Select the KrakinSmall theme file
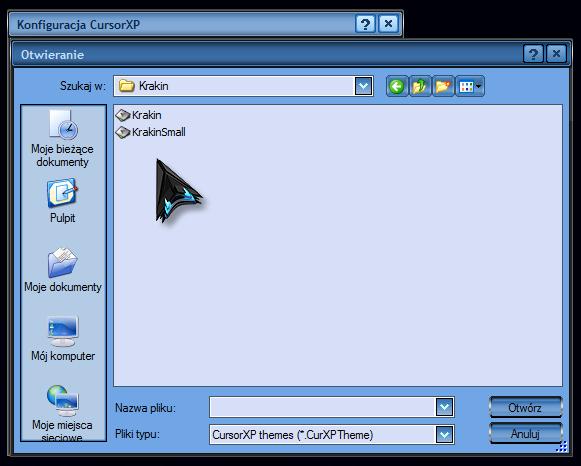The image size is (581, 466). pyautogui.click(x=150, y=132)
